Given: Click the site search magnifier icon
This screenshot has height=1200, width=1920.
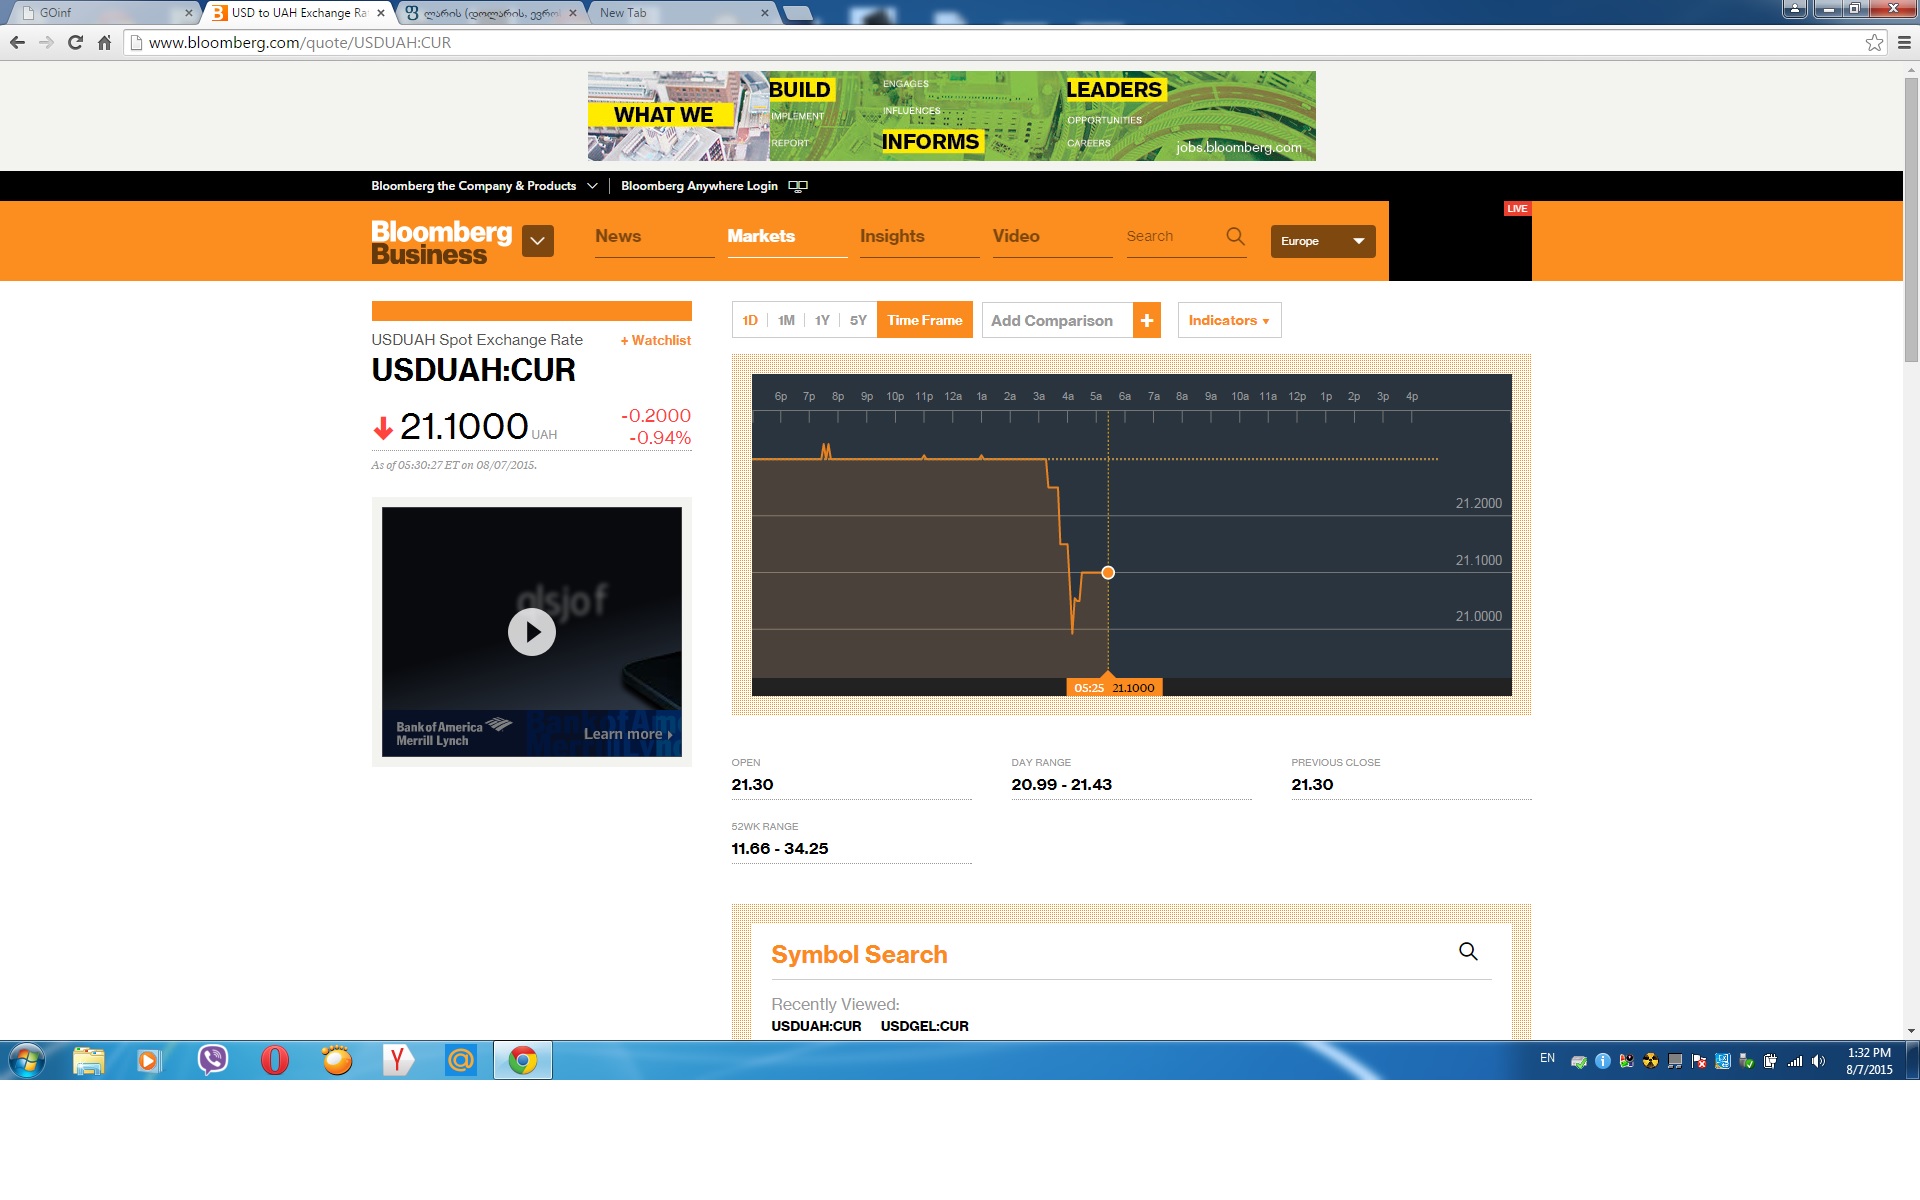Looking at the screenshot, I should coord(1235,236).
